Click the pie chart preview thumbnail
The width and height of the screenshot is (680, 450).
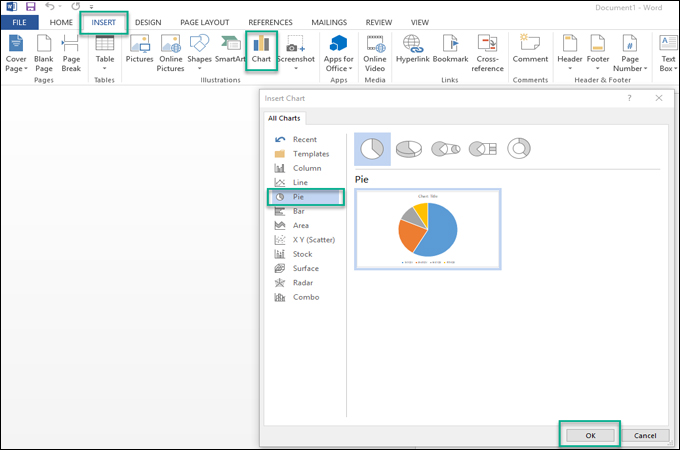pyautogui.click(x=428, y=229)
